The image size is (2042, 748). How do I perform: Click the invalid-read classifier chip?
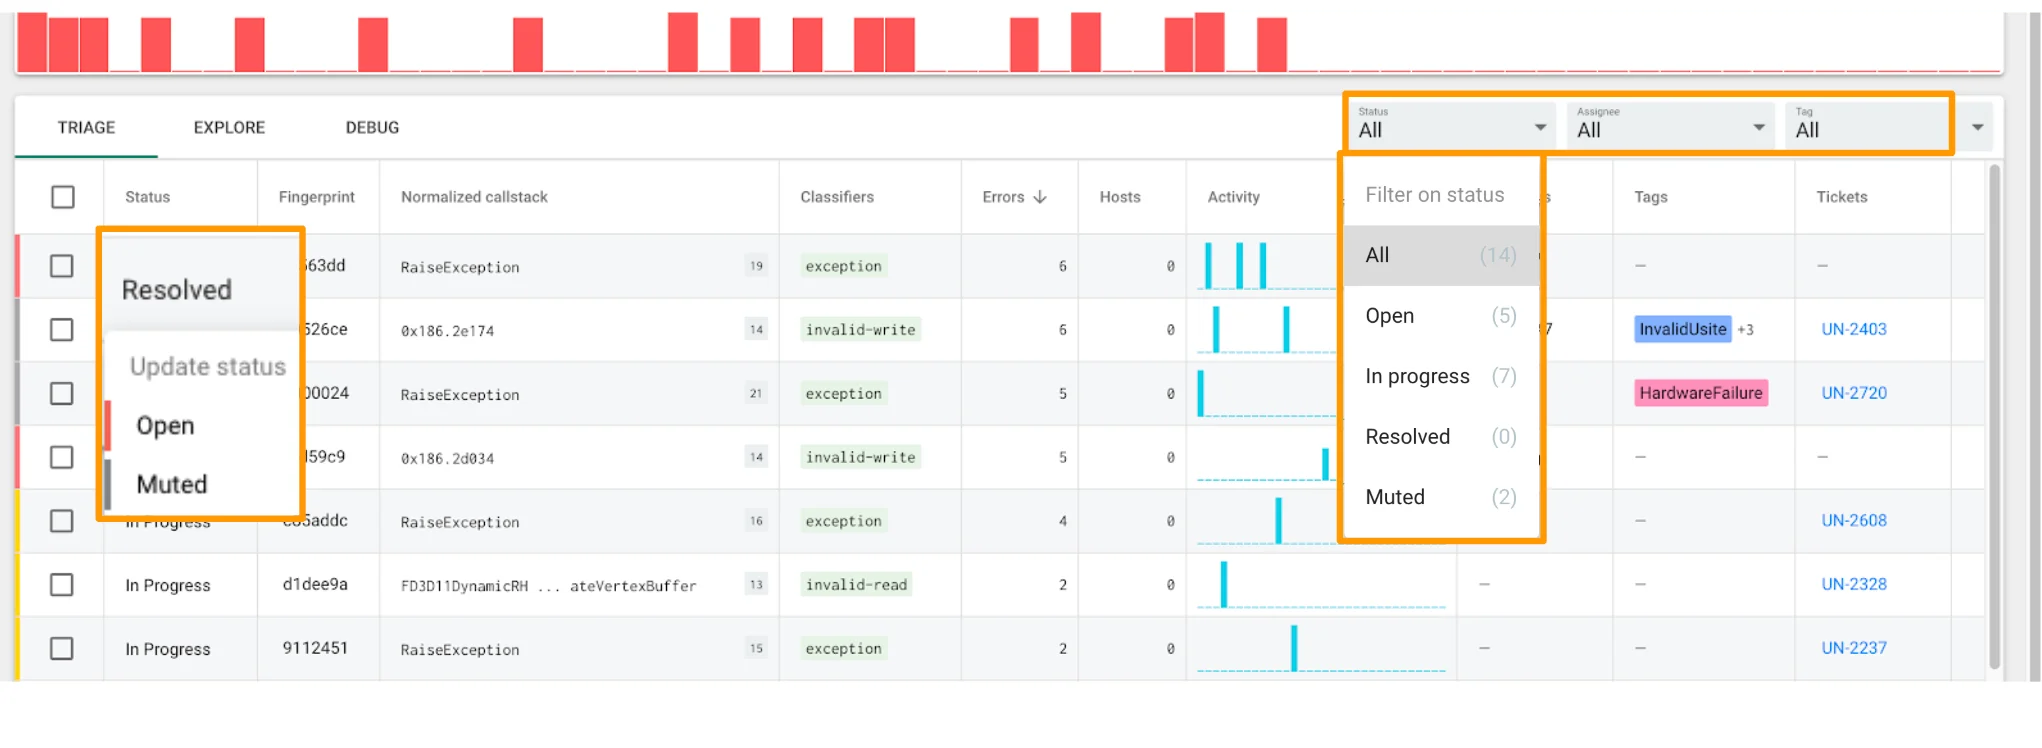856,585
